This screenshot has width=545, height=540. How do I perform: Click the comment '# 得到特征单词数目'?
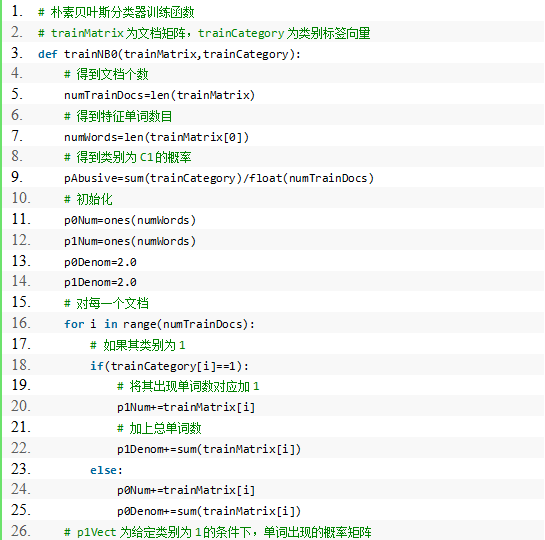118,116
